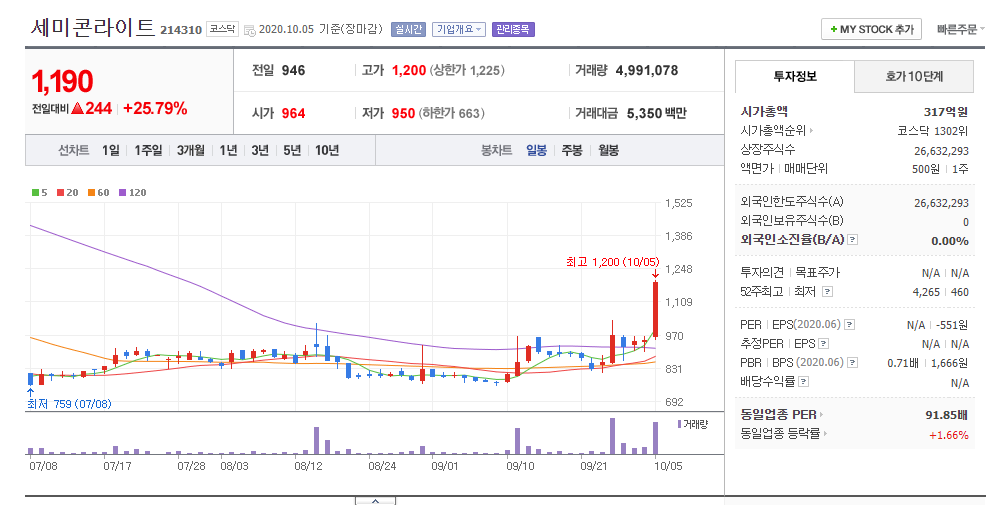Select the 1주일 line chart period
This screenshot has width=1000, height=505.
(148, 150)
